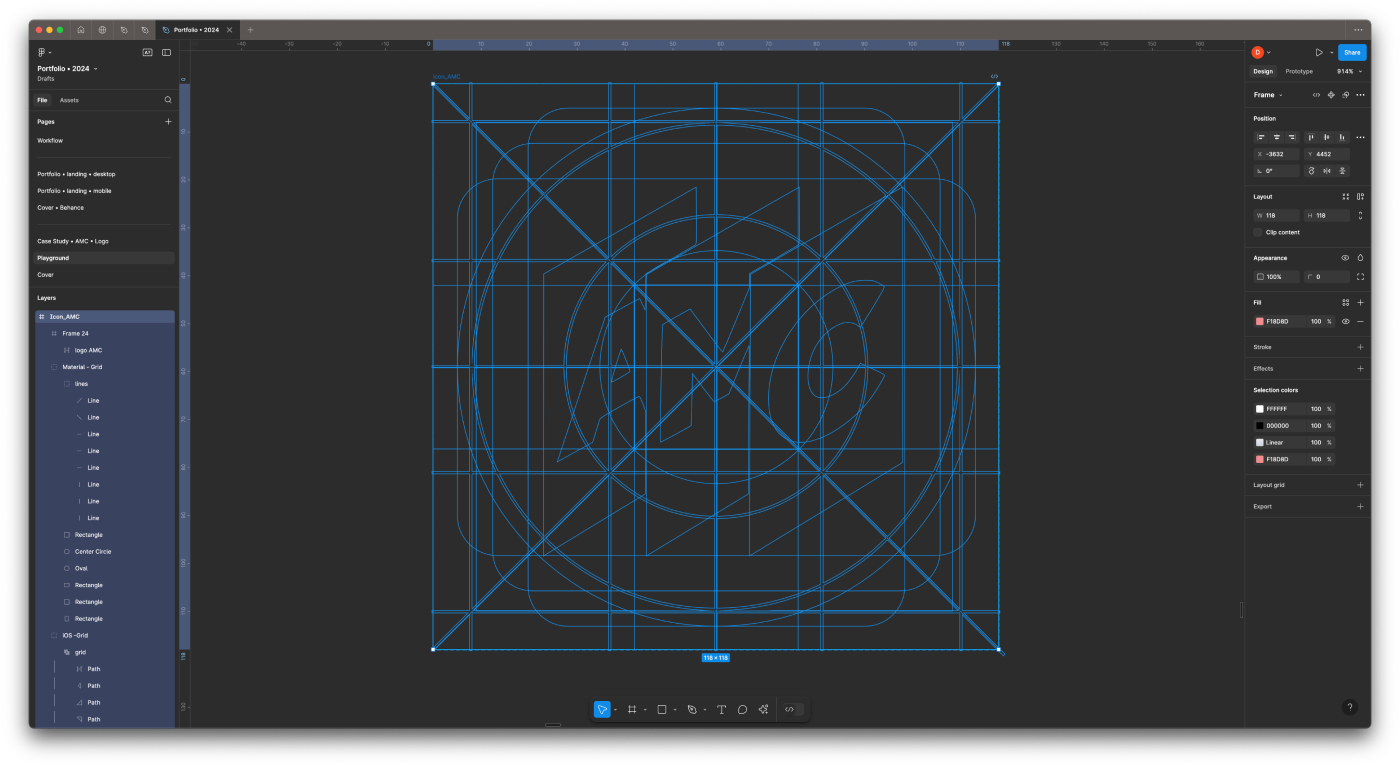Select the Text tool
Viewport: 1400px width, 767px height.
(721, 709)
